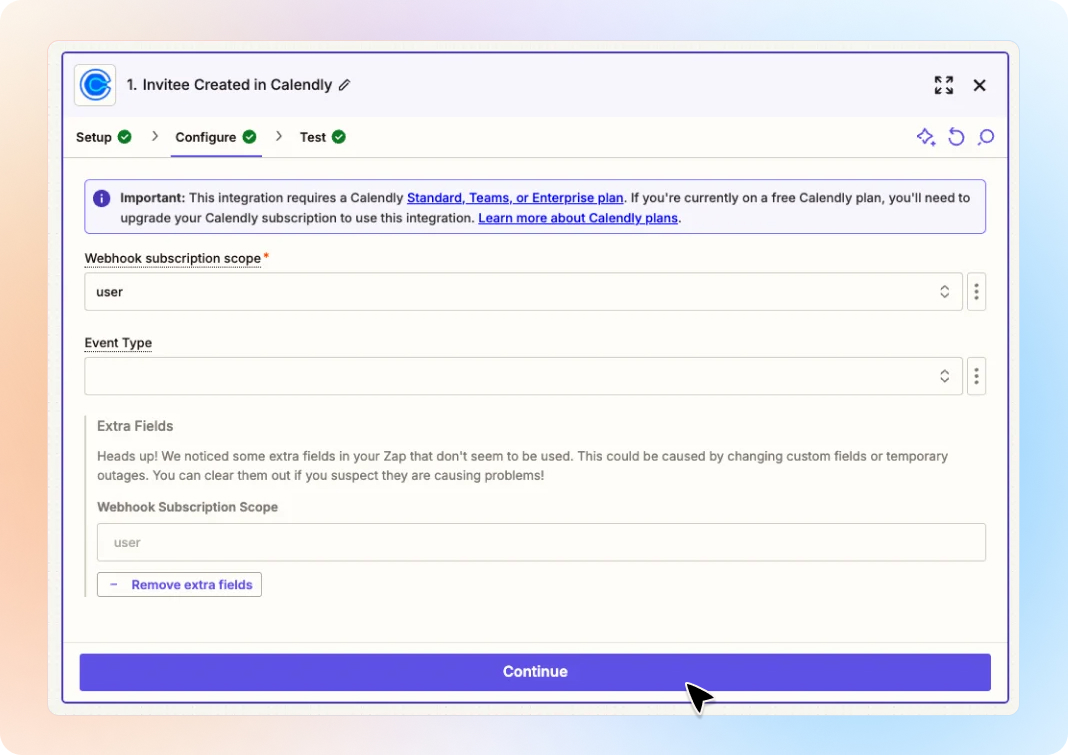Expand the step editor to full screen
Image resolution: width=1068 pixels, height=755 pixels.
coord(943,85)
